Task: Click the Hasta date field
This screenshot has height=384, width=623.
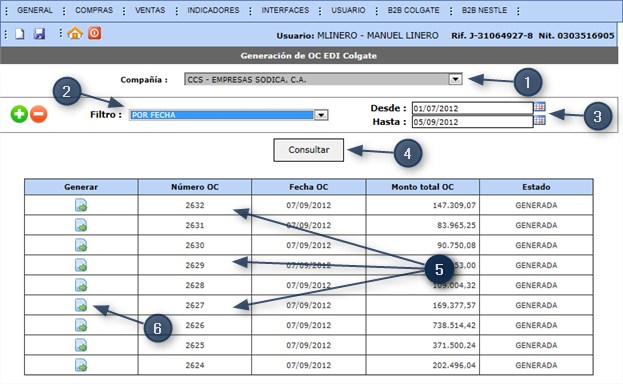Action: [472, 122]
